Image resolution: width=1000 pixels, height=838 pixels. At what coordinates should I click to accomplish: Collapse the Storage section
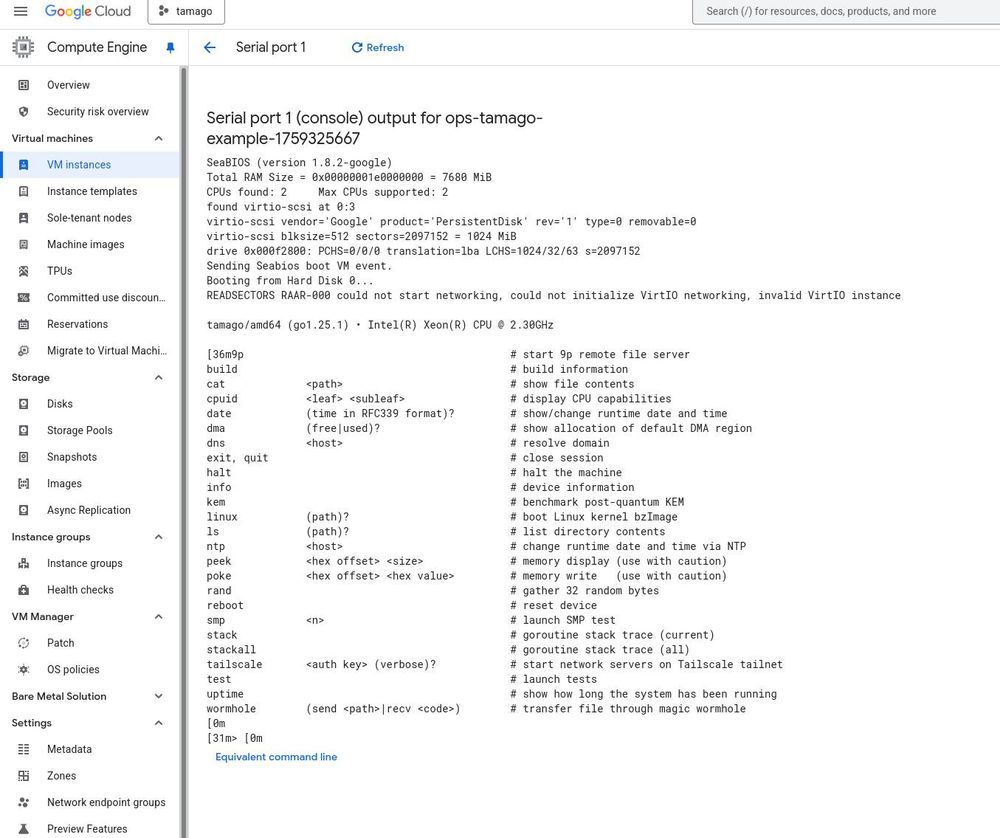click(159, 378)
